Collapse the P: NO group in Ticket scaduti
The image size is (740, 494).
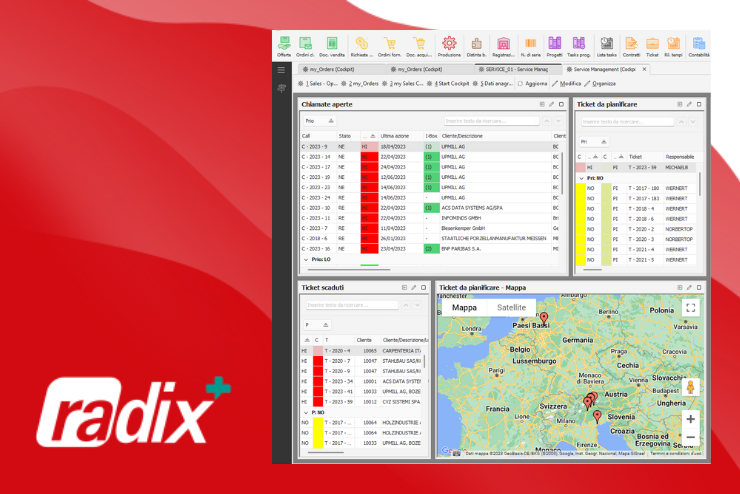(x=306, y=412)
